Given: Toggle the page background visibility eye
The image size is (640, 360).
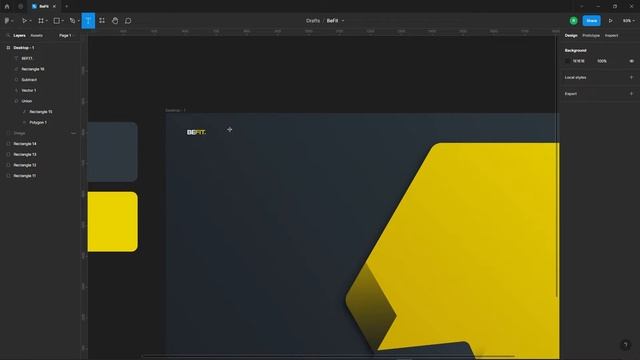Looking at the screenshot, I should click(631, 61).
